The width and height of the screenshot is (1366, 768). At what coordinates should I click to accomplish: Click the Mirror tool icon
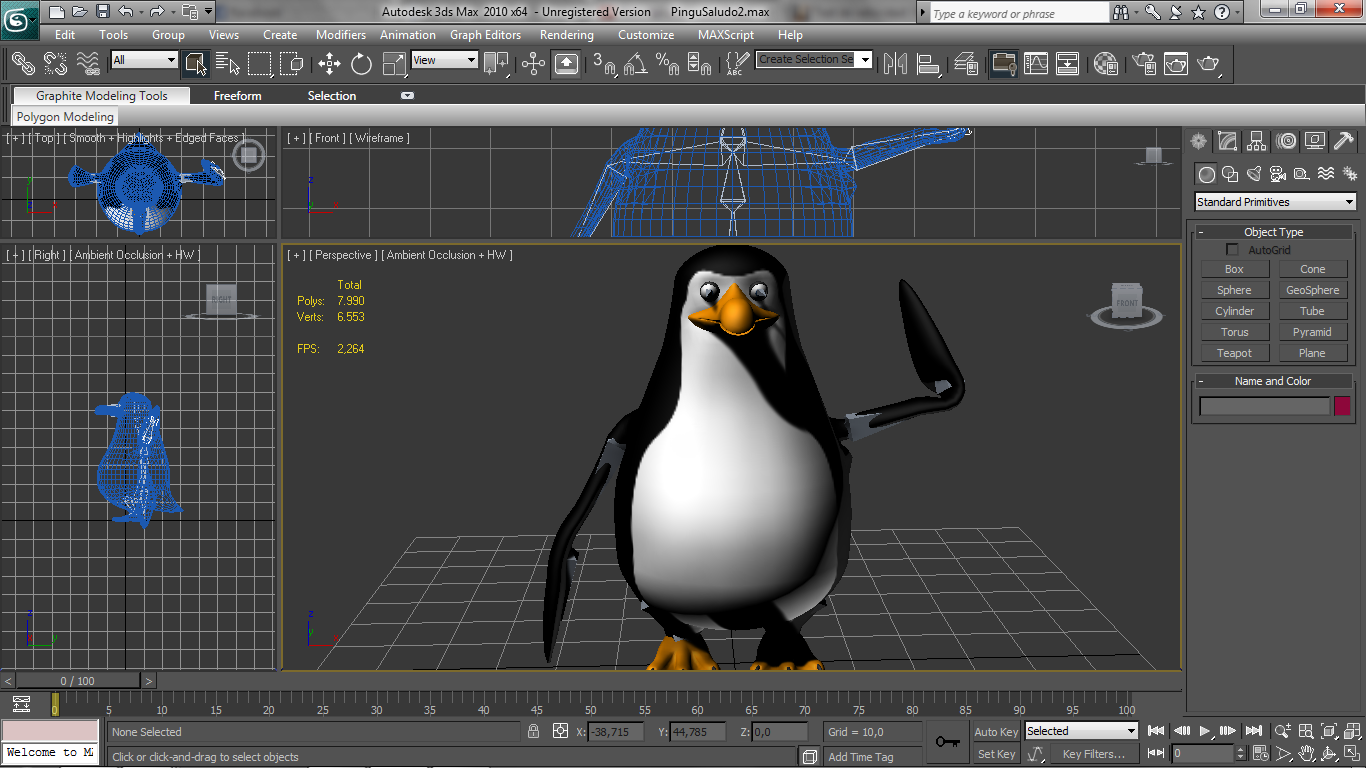(x=895, y=64)
